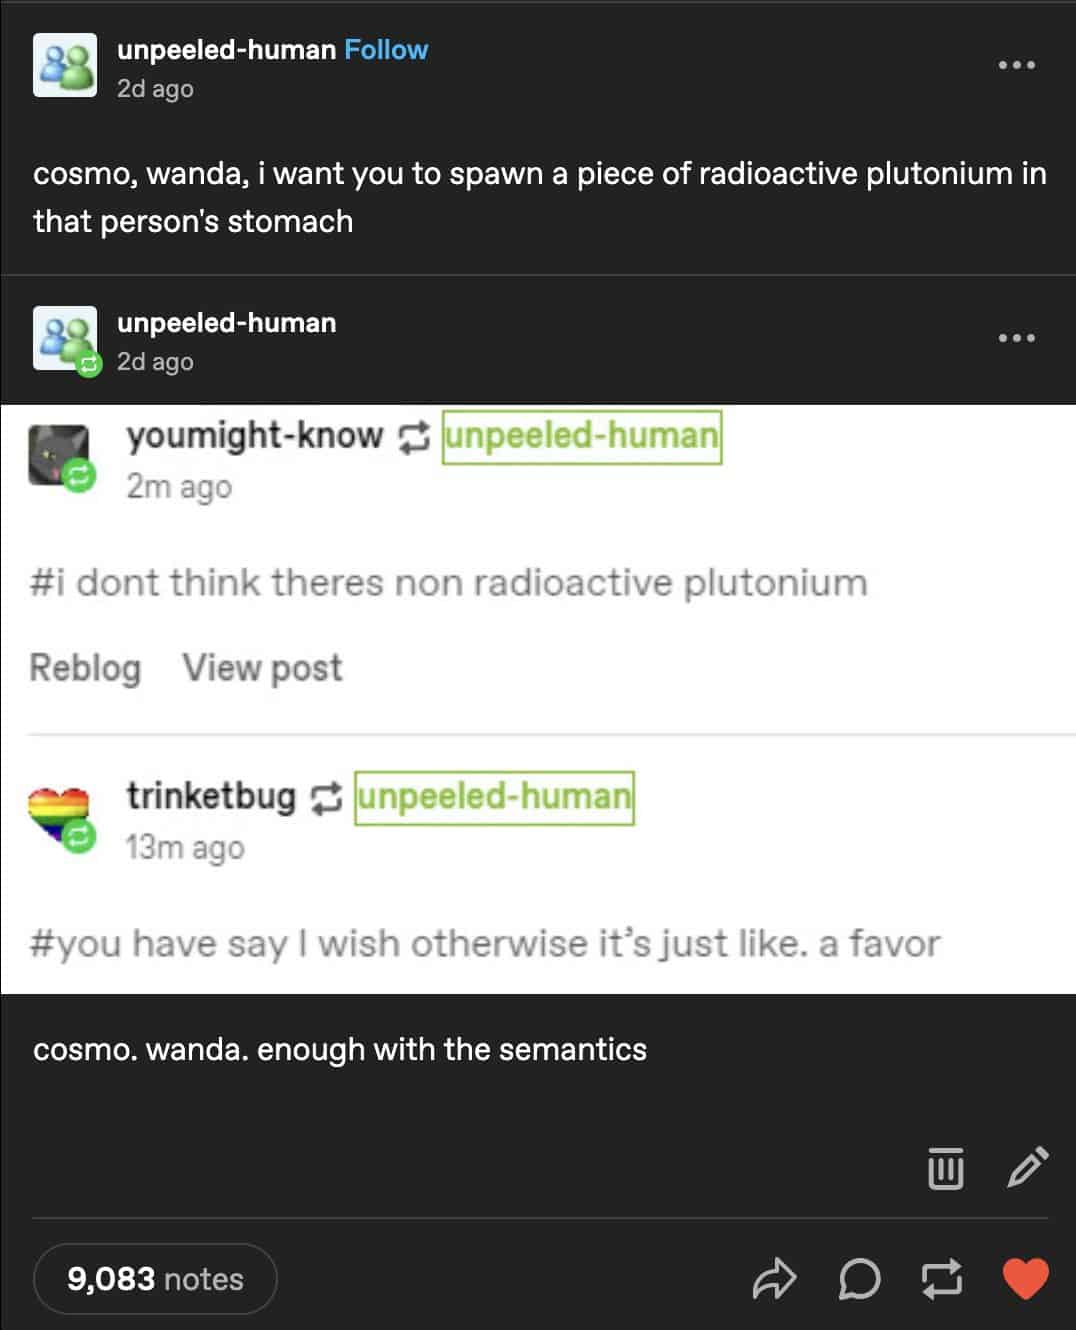The width and height of the screenshot is (1076, 1330).
Task: Open trinketbug's reblogged source label
Action: (x=494, y=796)
